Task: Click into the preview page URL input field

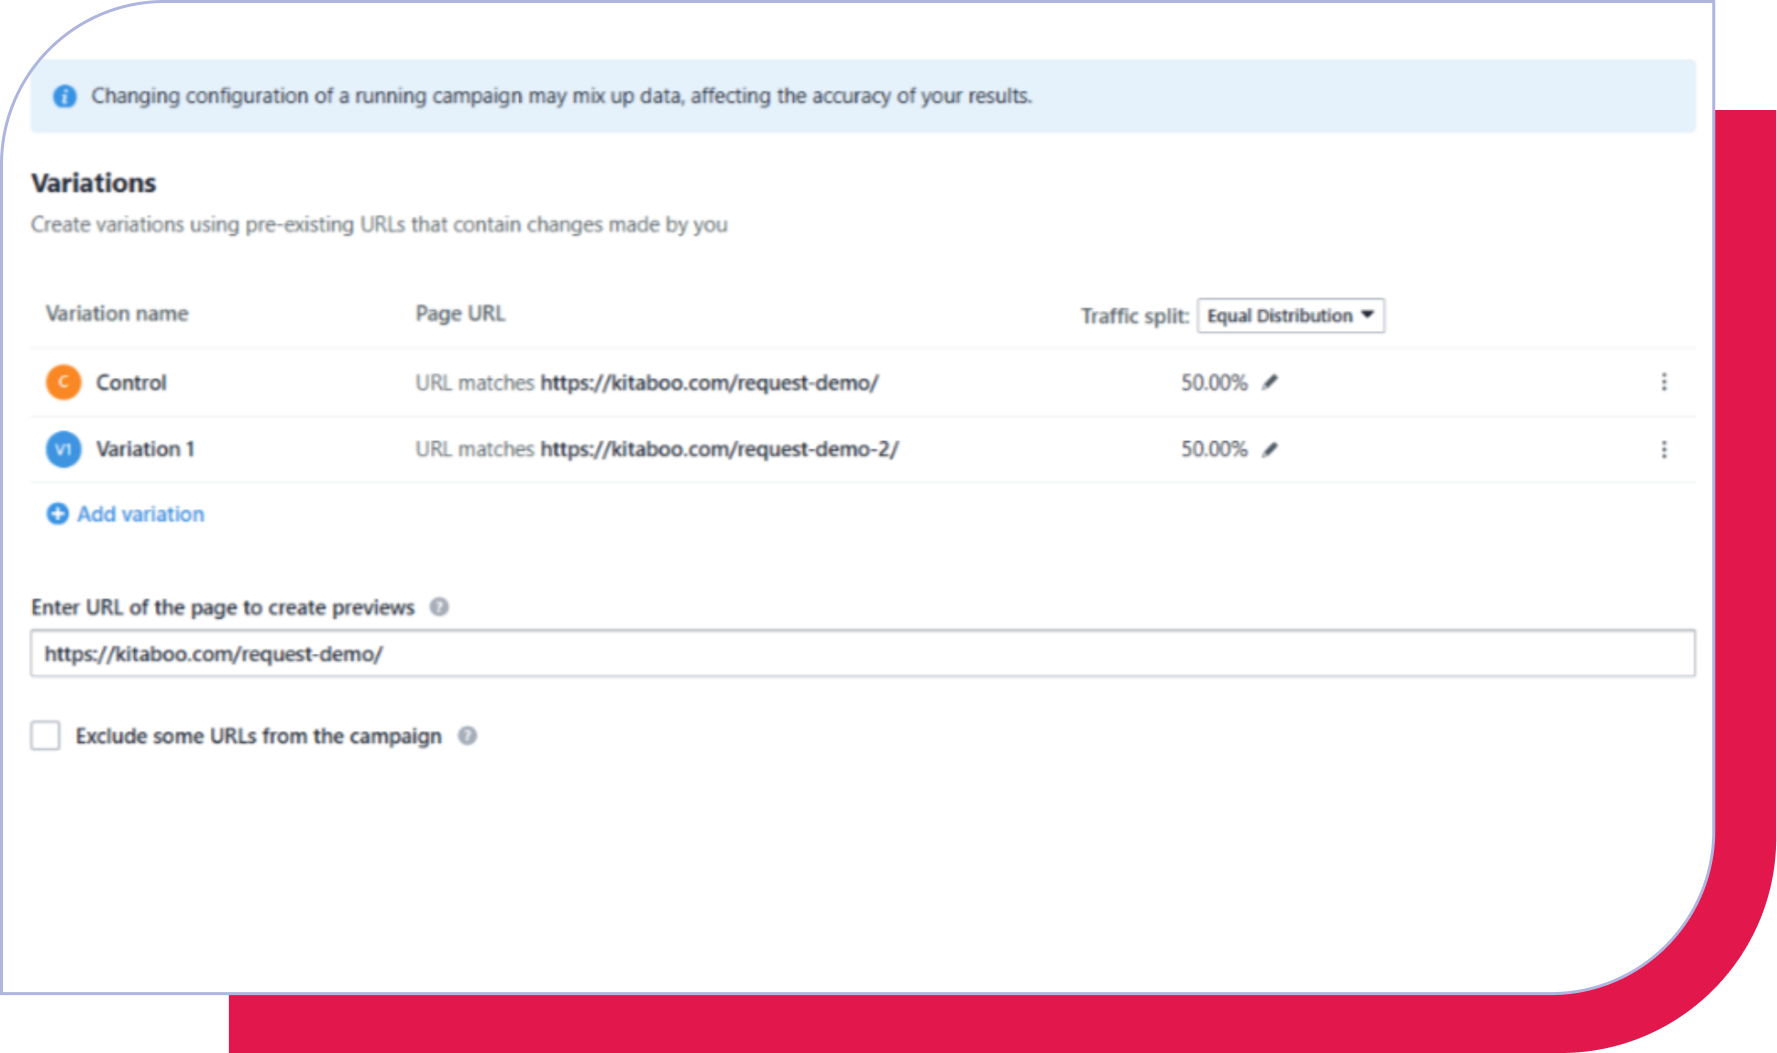Action: click(x=863, y=653)
